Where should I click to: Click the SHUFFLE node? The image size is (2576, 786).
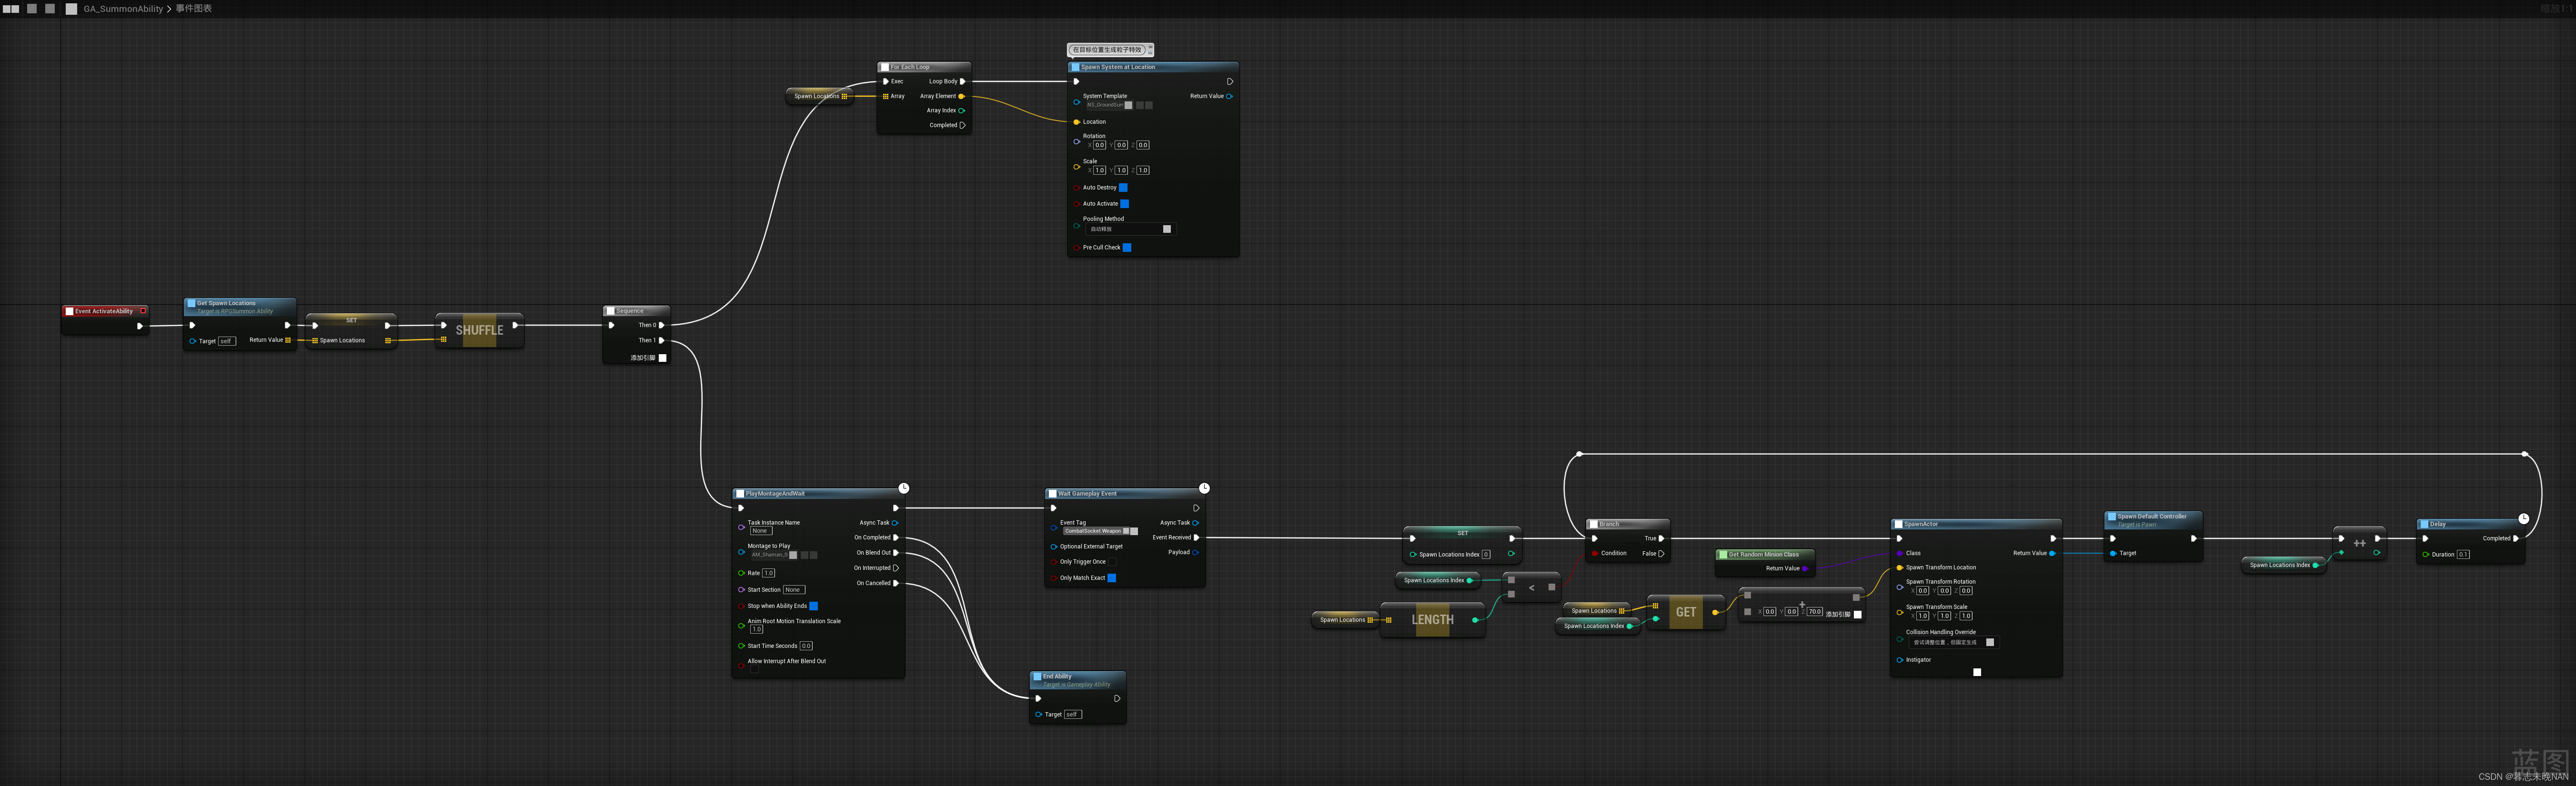coord(479,330)
